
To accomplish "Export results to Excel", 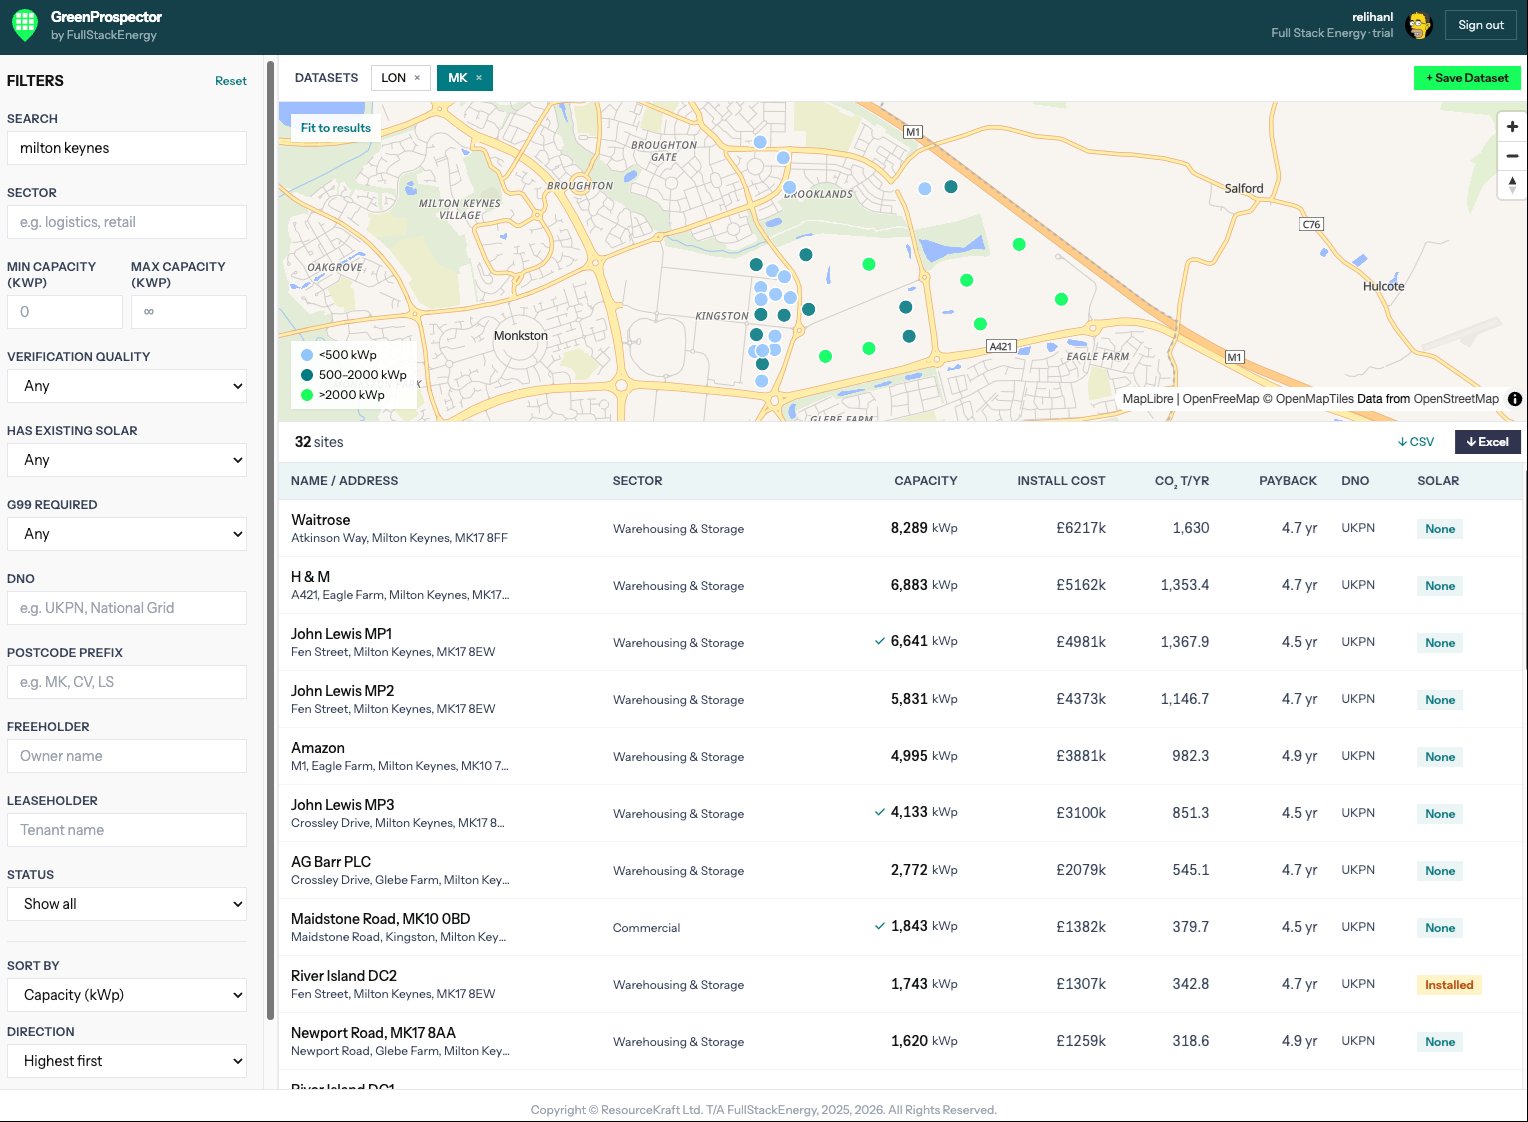I will click(1487, 442).
